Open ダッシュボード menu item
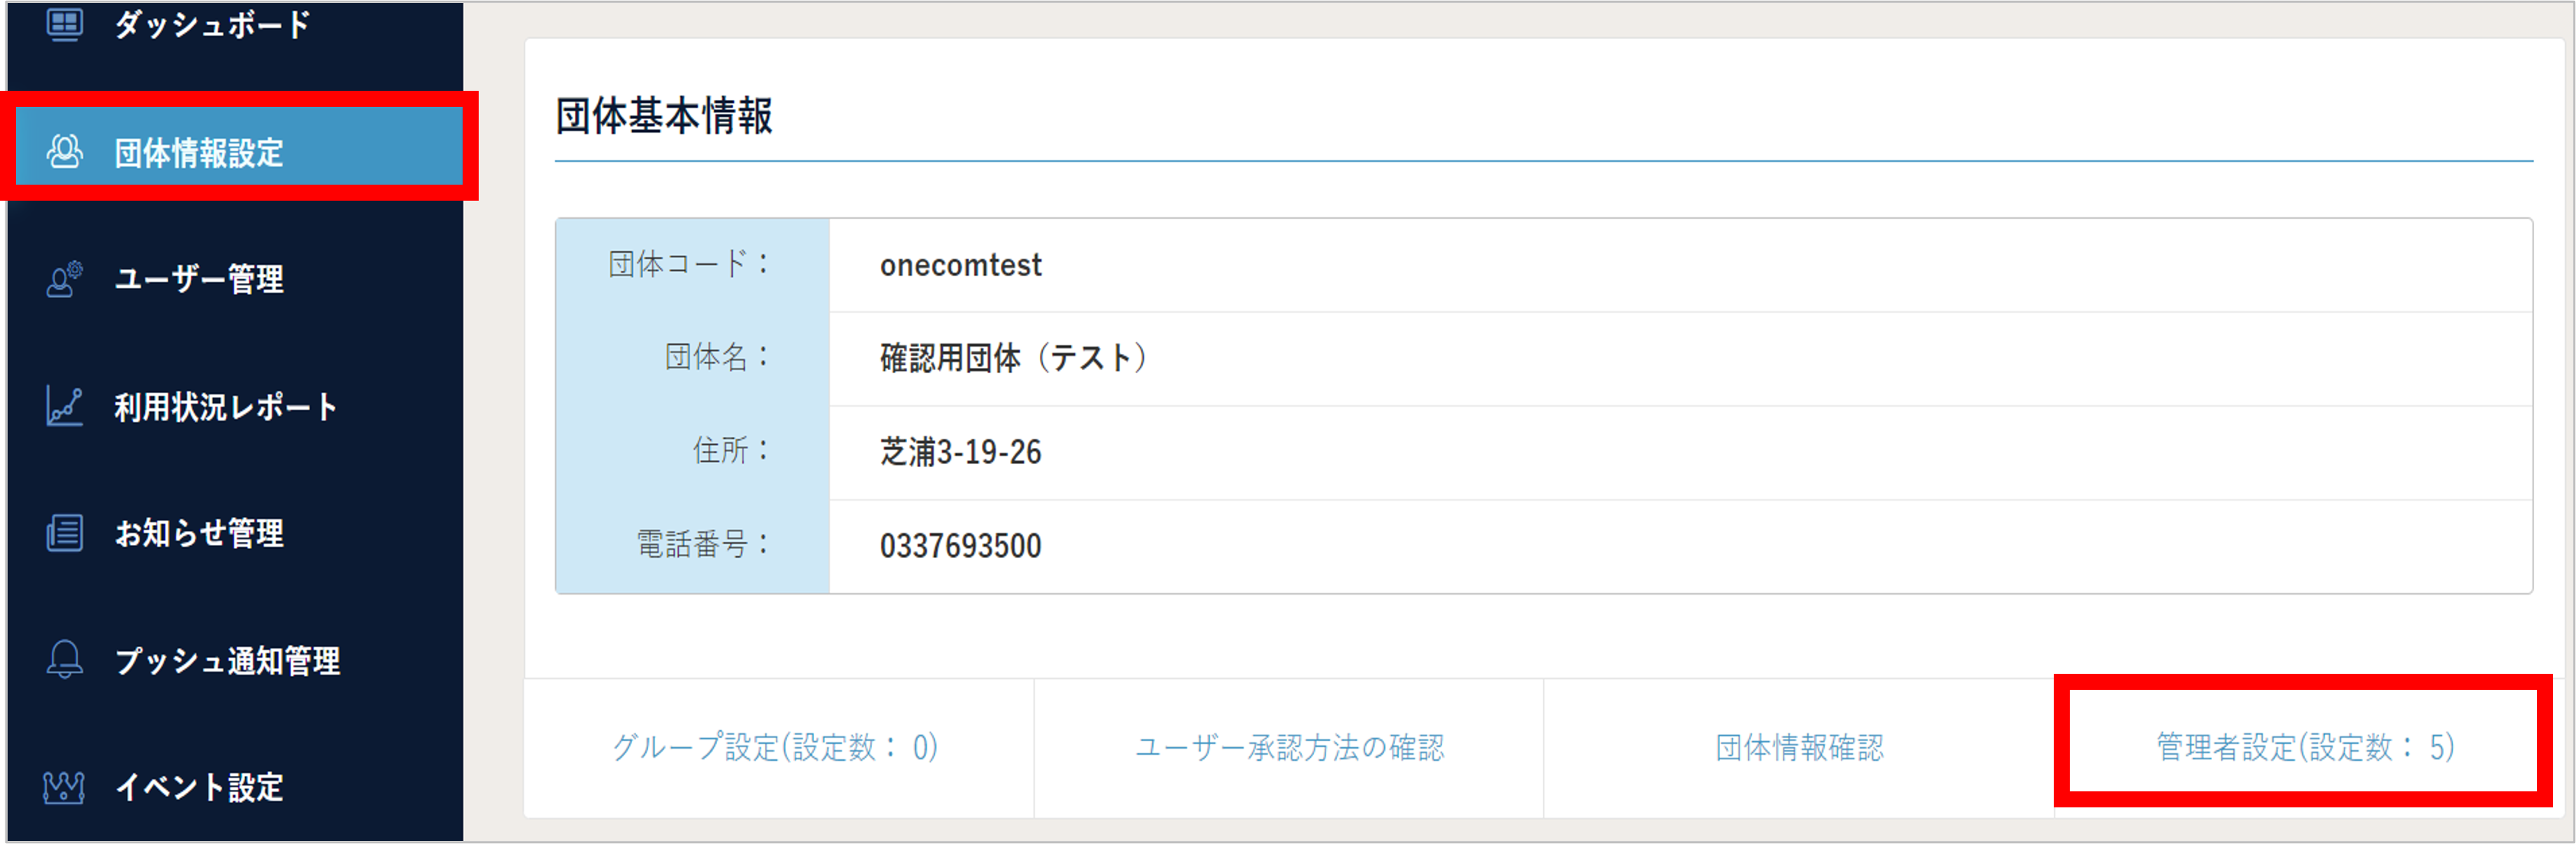Image resolution: width=2576 pixels, height=844 pixels. tap(212, 24)
